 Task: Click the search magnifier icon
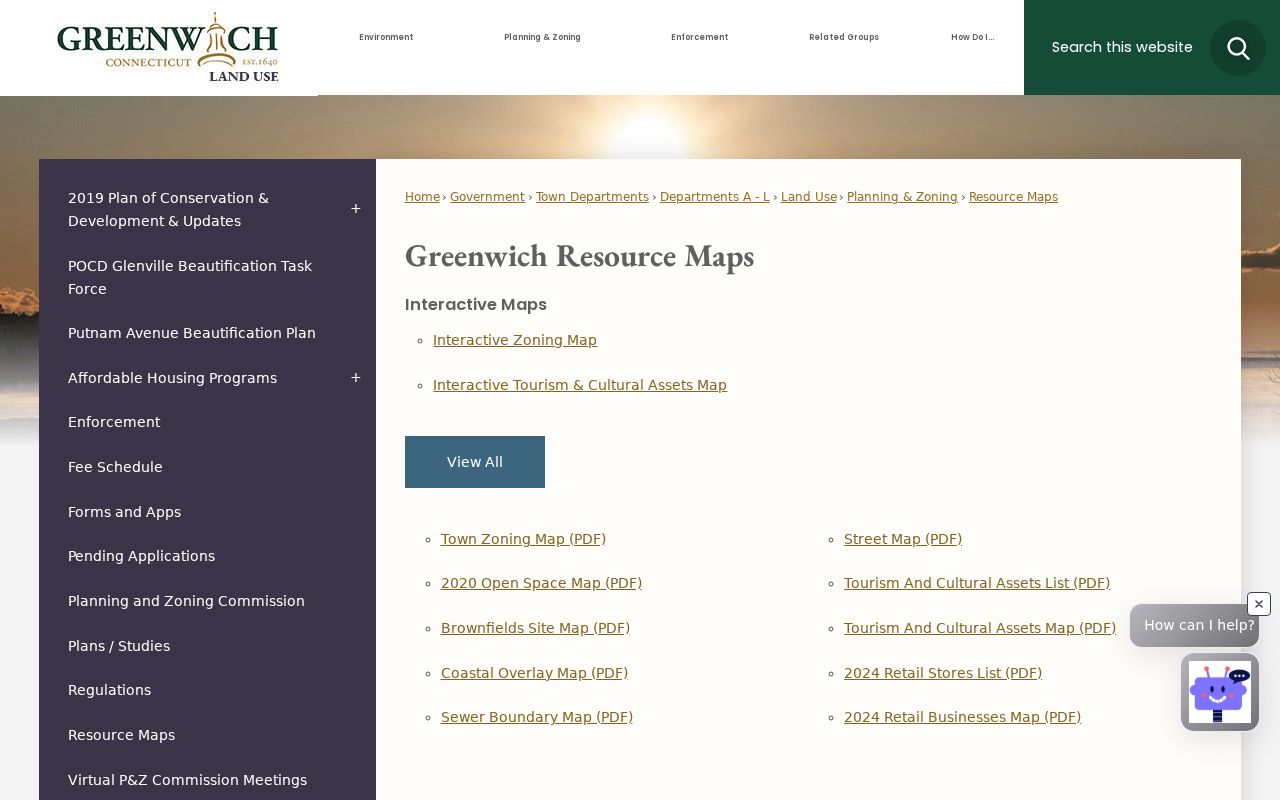(1238, 48)
